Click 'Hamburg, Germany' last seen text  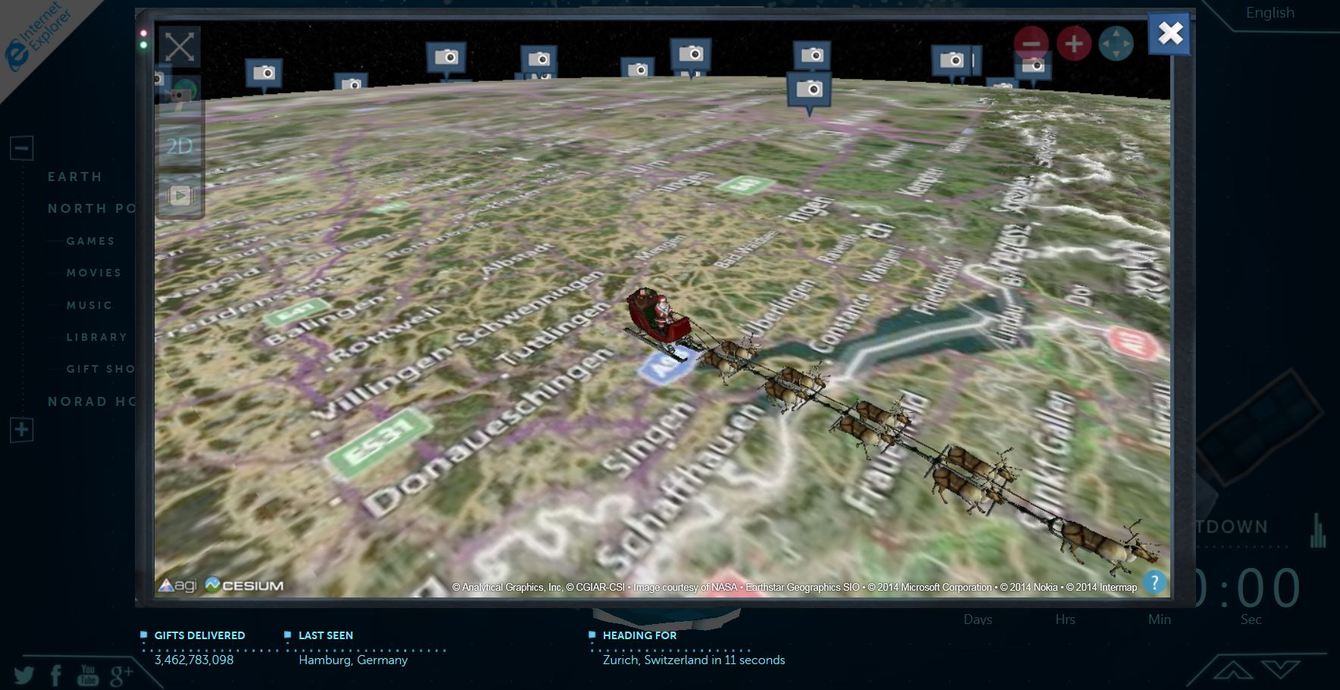tap(353, 660)
